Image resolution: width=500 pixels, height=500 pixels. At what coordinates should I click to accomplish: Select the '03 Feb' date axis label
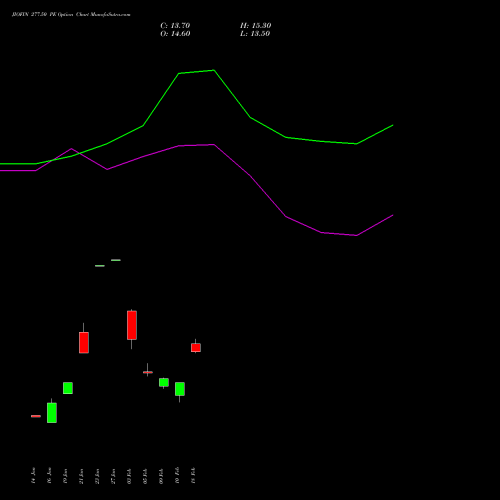coord(129,475)
